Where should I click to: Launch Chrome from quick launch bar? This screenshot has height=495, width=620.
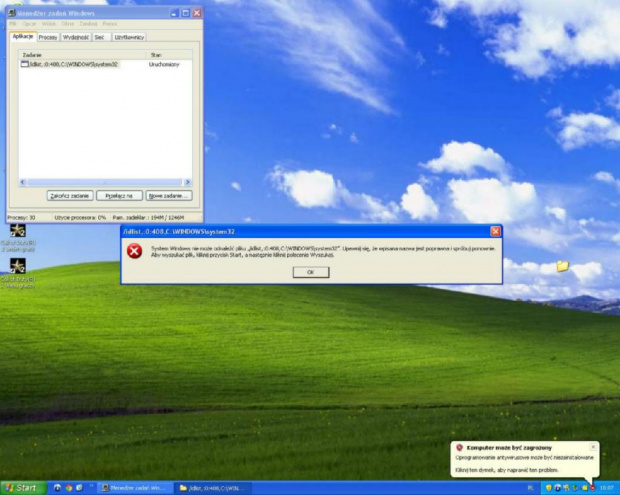click(x=69, y=488)
